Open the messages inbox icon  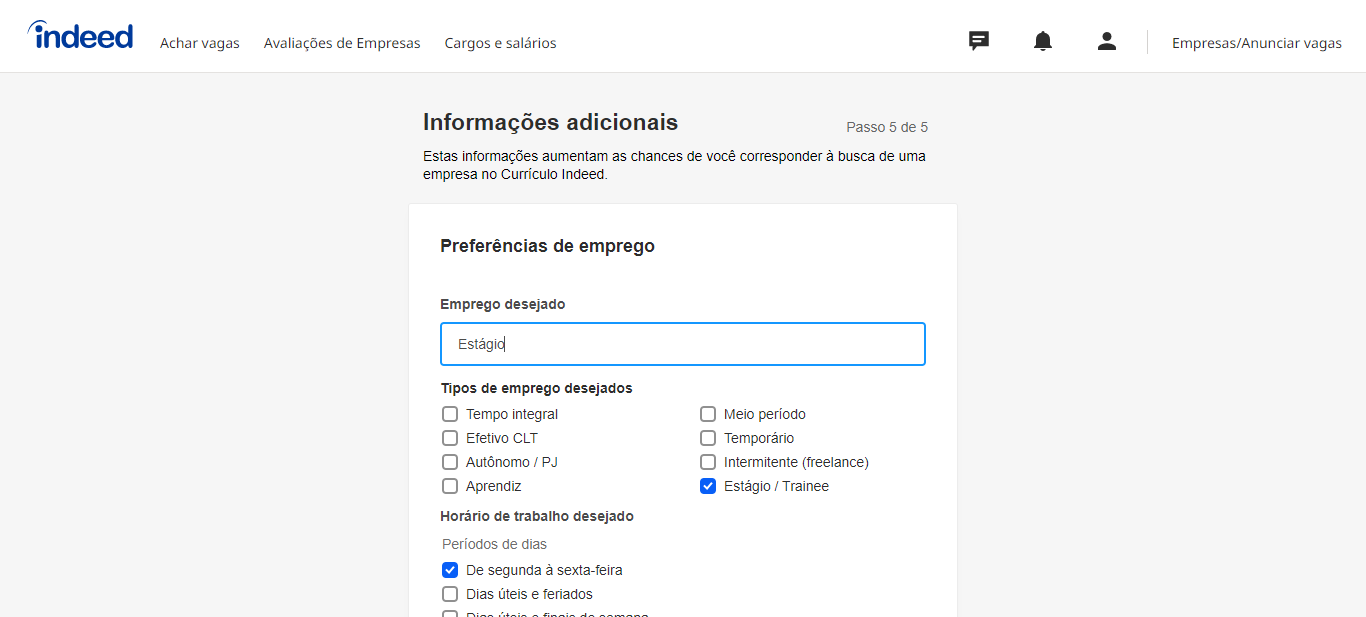pos(978,40)
